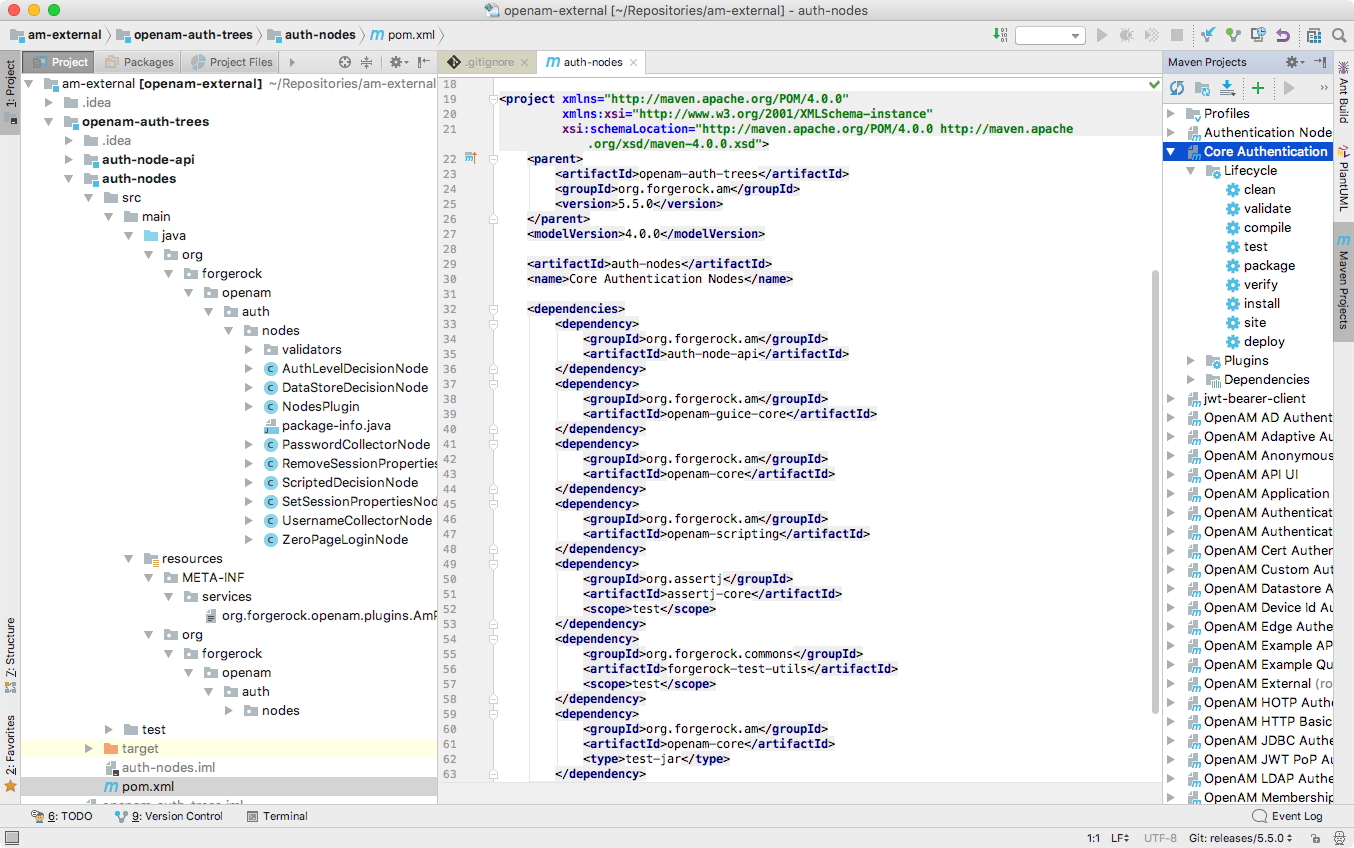Open Search Everywhere magnifier
This screenshot has height=848, width=1354.
point(1341,33)
